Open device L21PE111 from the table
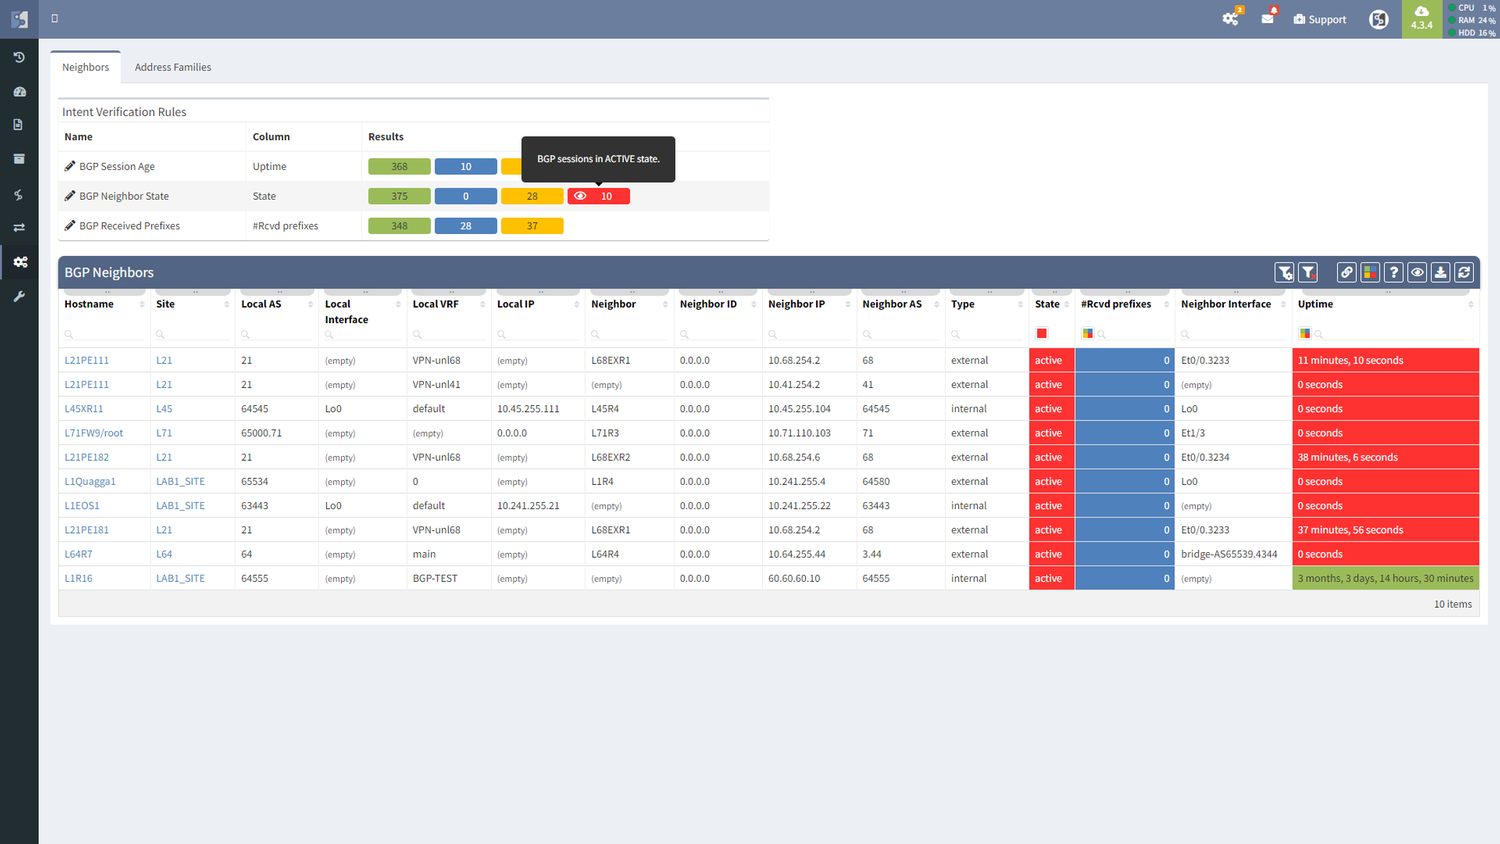The width and height of the screenshot is (1500, 844). coord(86,360)
